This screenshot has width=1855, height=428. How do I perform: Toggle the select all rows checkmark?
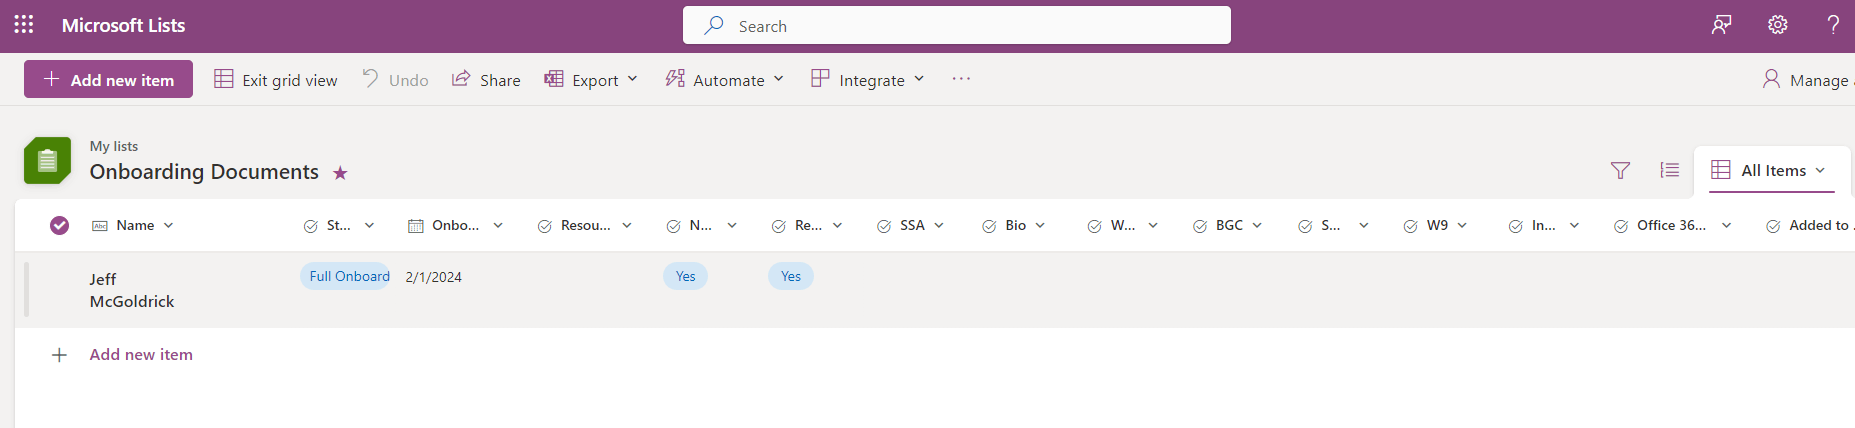(60, 225)
